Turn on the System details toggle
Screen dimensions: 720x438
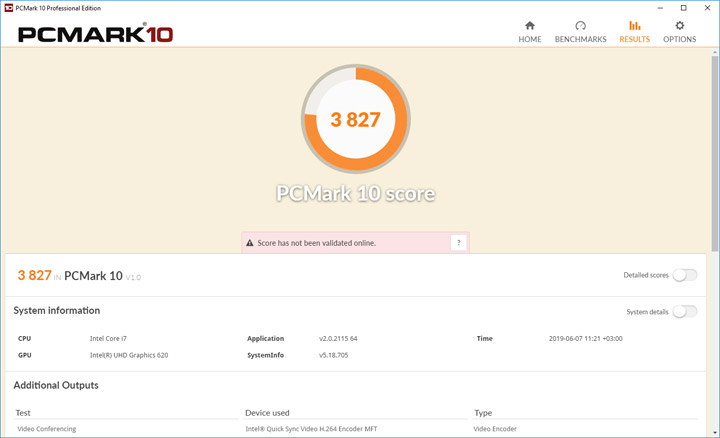(685, 312)
